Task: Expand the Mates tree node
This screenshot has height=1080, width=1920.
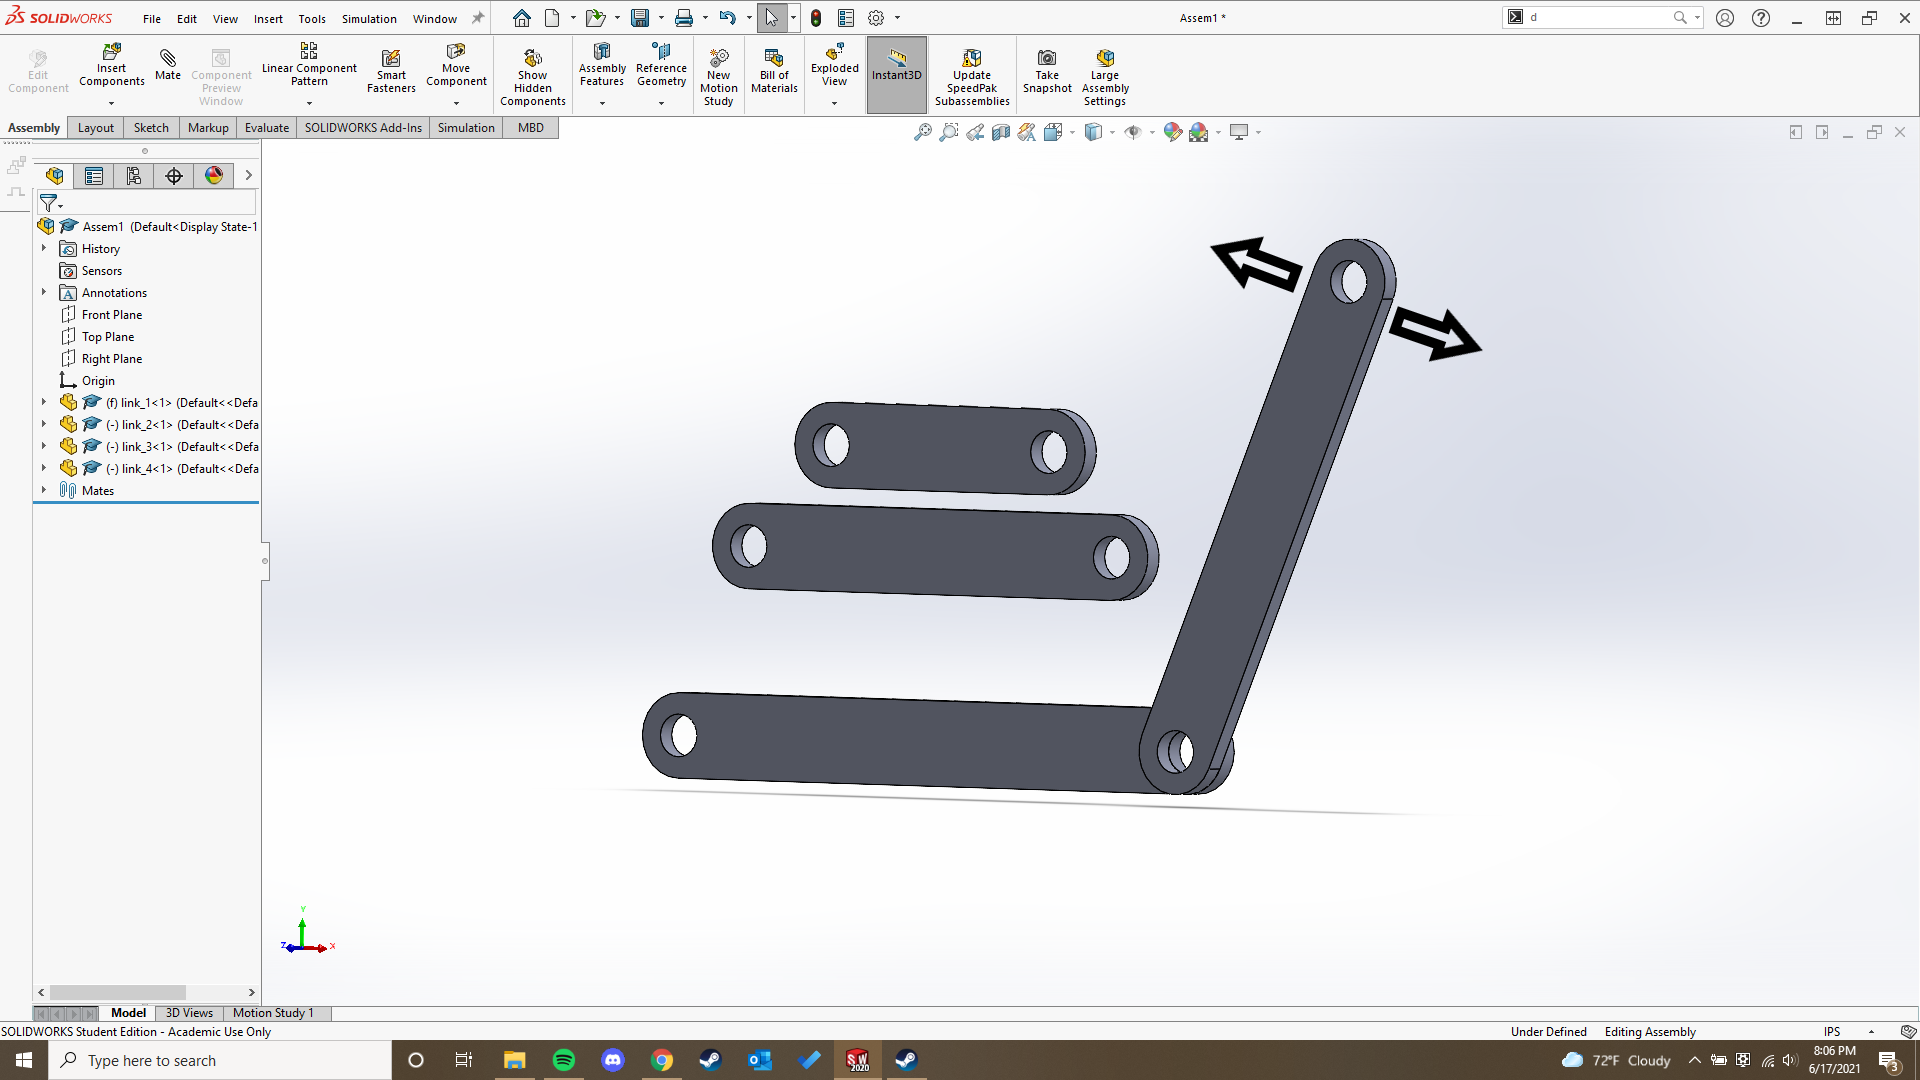Action: pyautogui.click(x=43, y=490)
